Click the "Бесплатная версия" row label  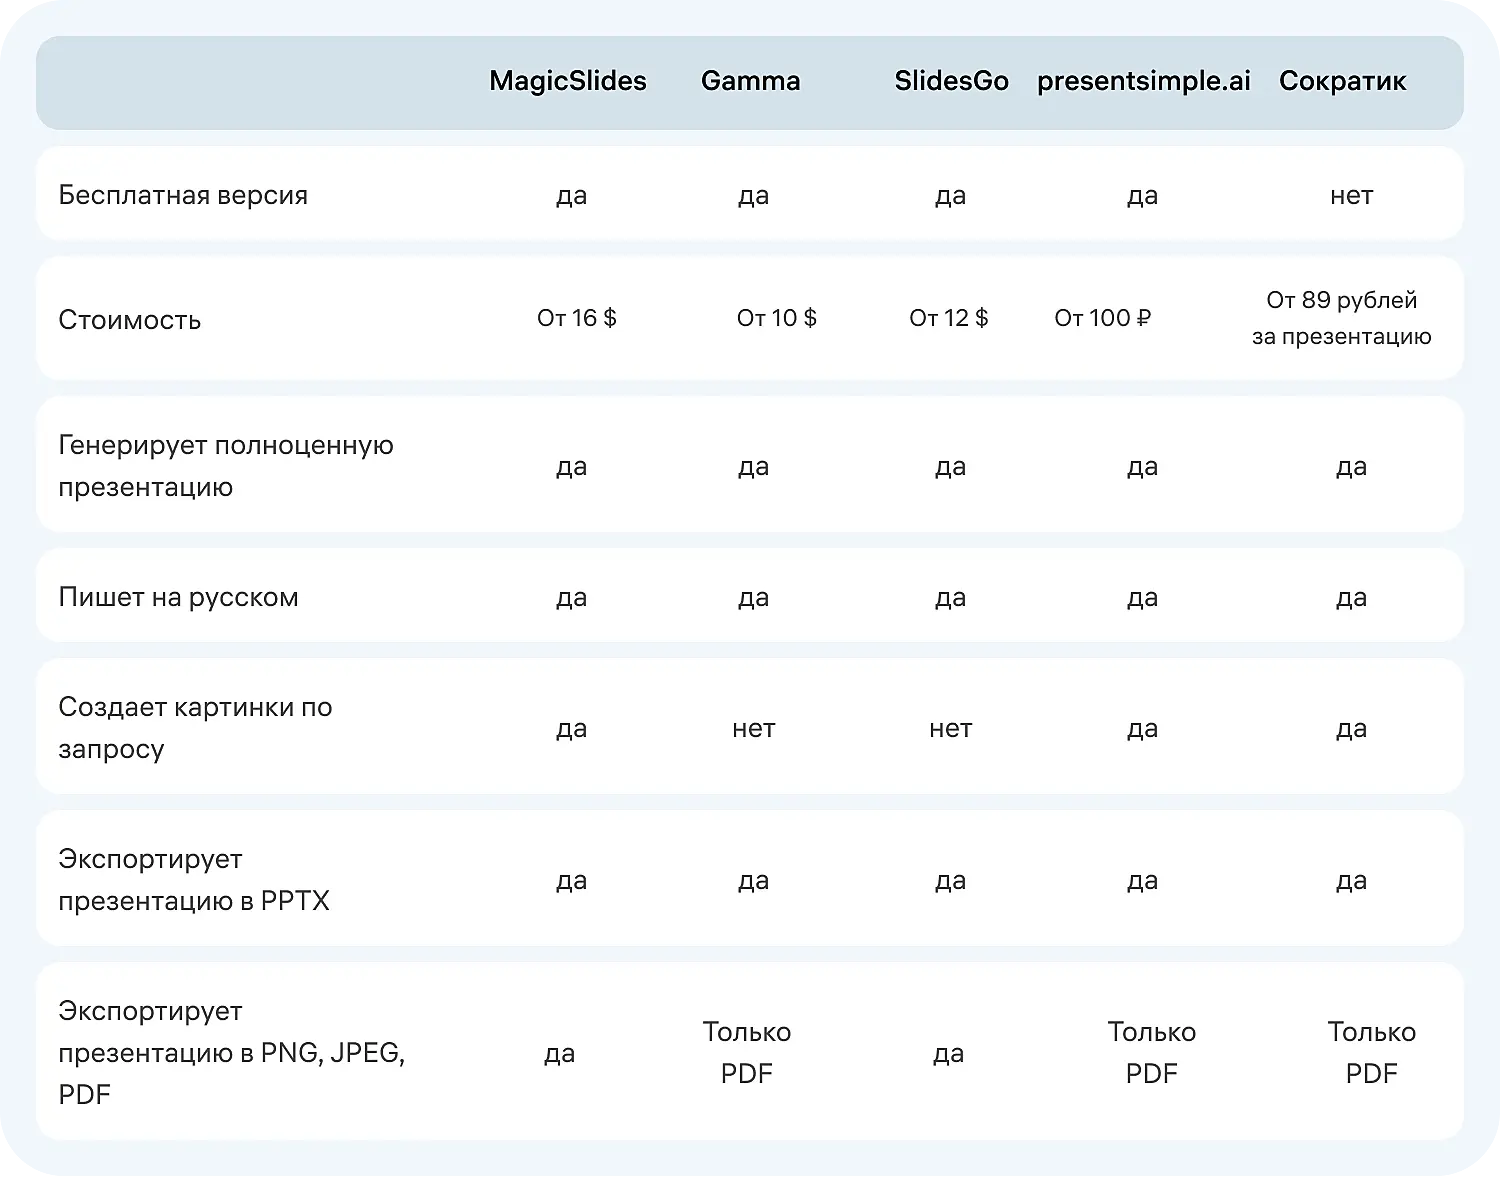pyautogui.click(x=183, y=195)
